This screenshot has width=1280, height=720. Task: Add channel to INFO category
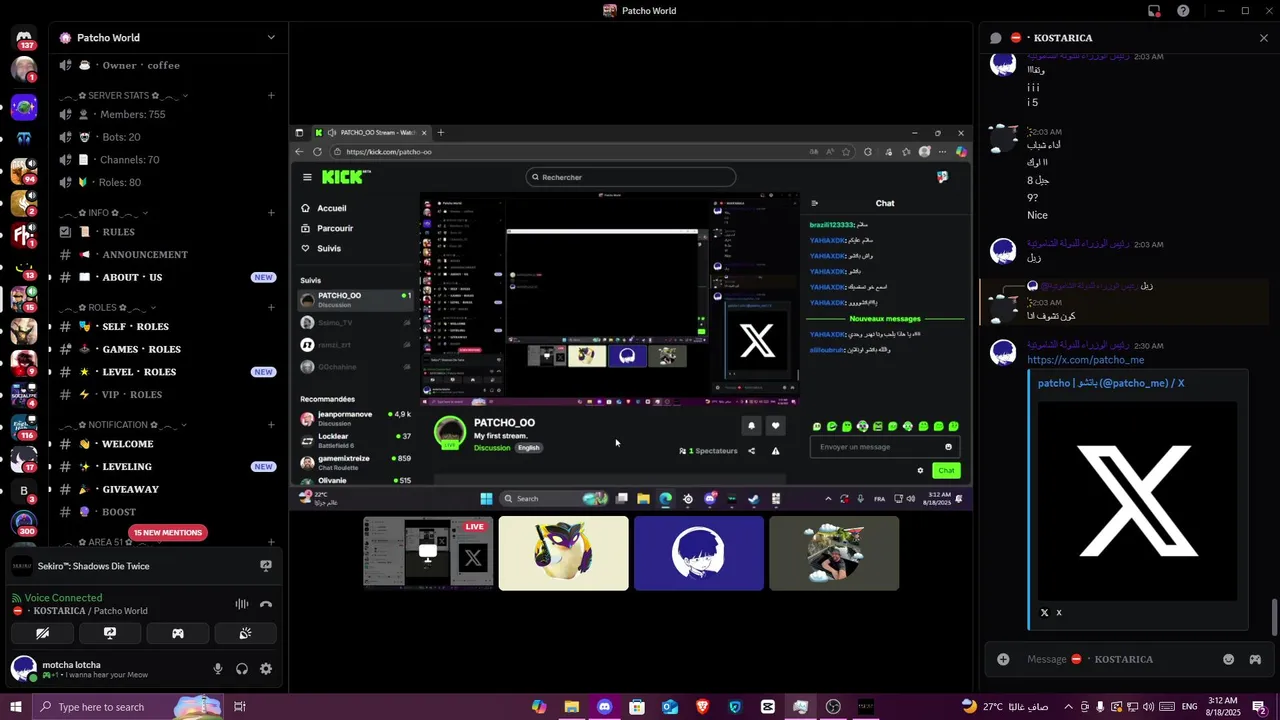271,213
